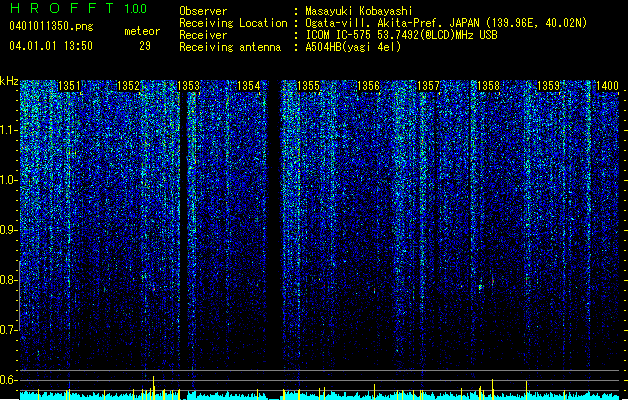Click the 1.0 frequency axis tick
629x400 pixels.
coord(8,180)
